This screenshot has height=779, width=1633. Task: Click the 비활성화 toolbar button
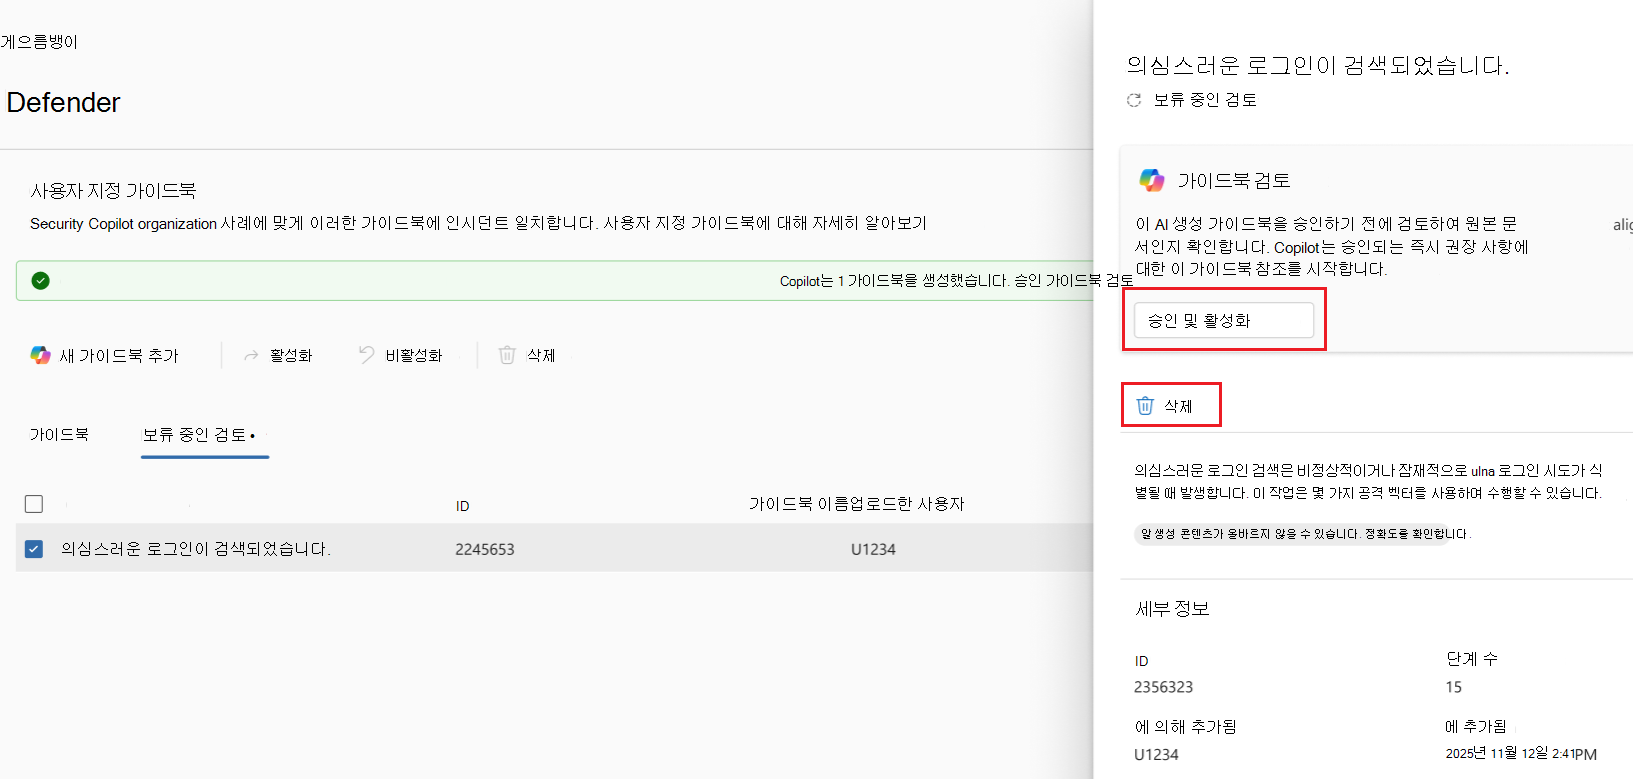pyautogui.click(x=401, y=355)
